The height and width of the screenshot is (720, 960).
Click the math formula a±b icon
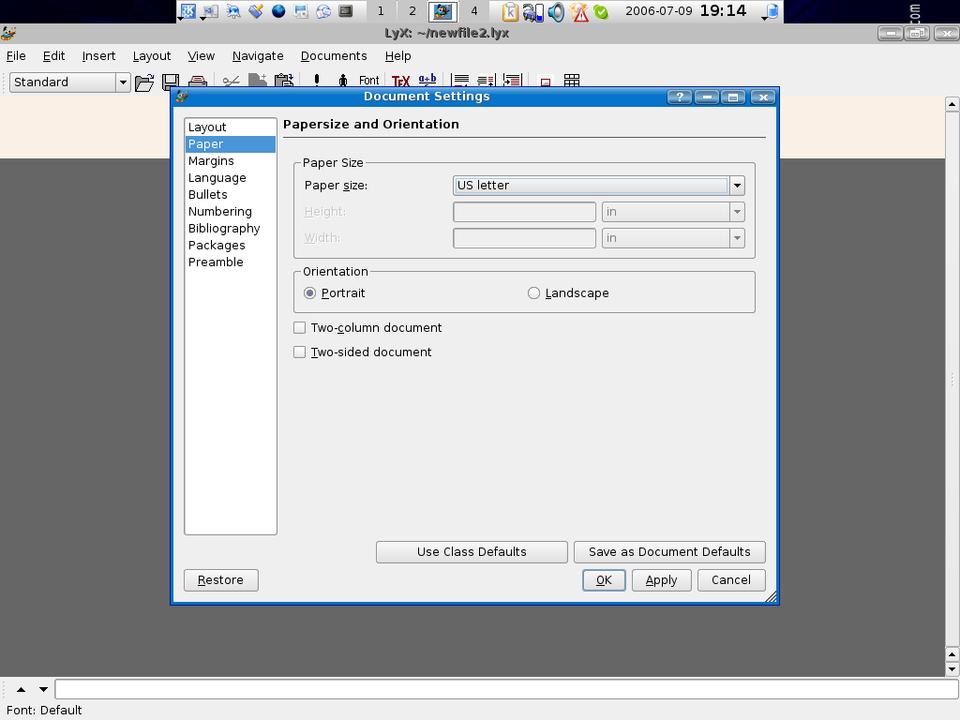click(x=427, y=80)
